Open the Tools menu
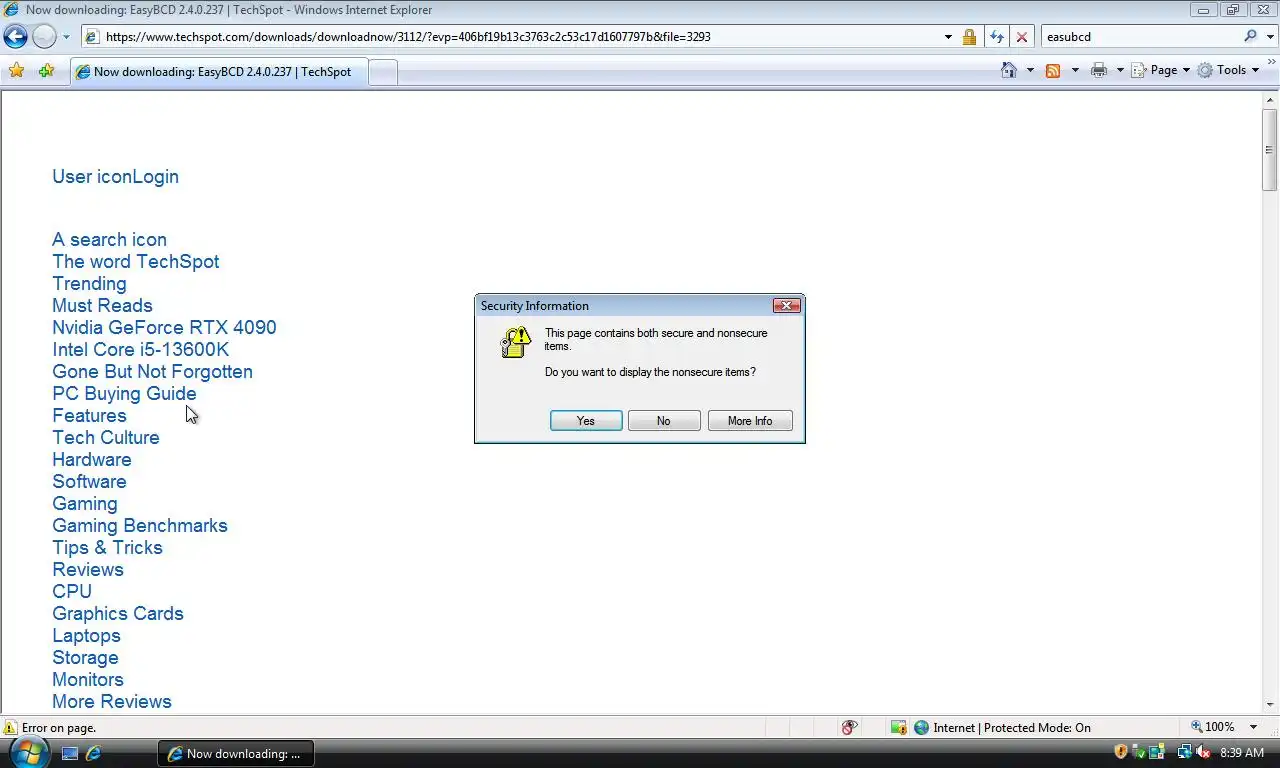 tap(1229, 70)
